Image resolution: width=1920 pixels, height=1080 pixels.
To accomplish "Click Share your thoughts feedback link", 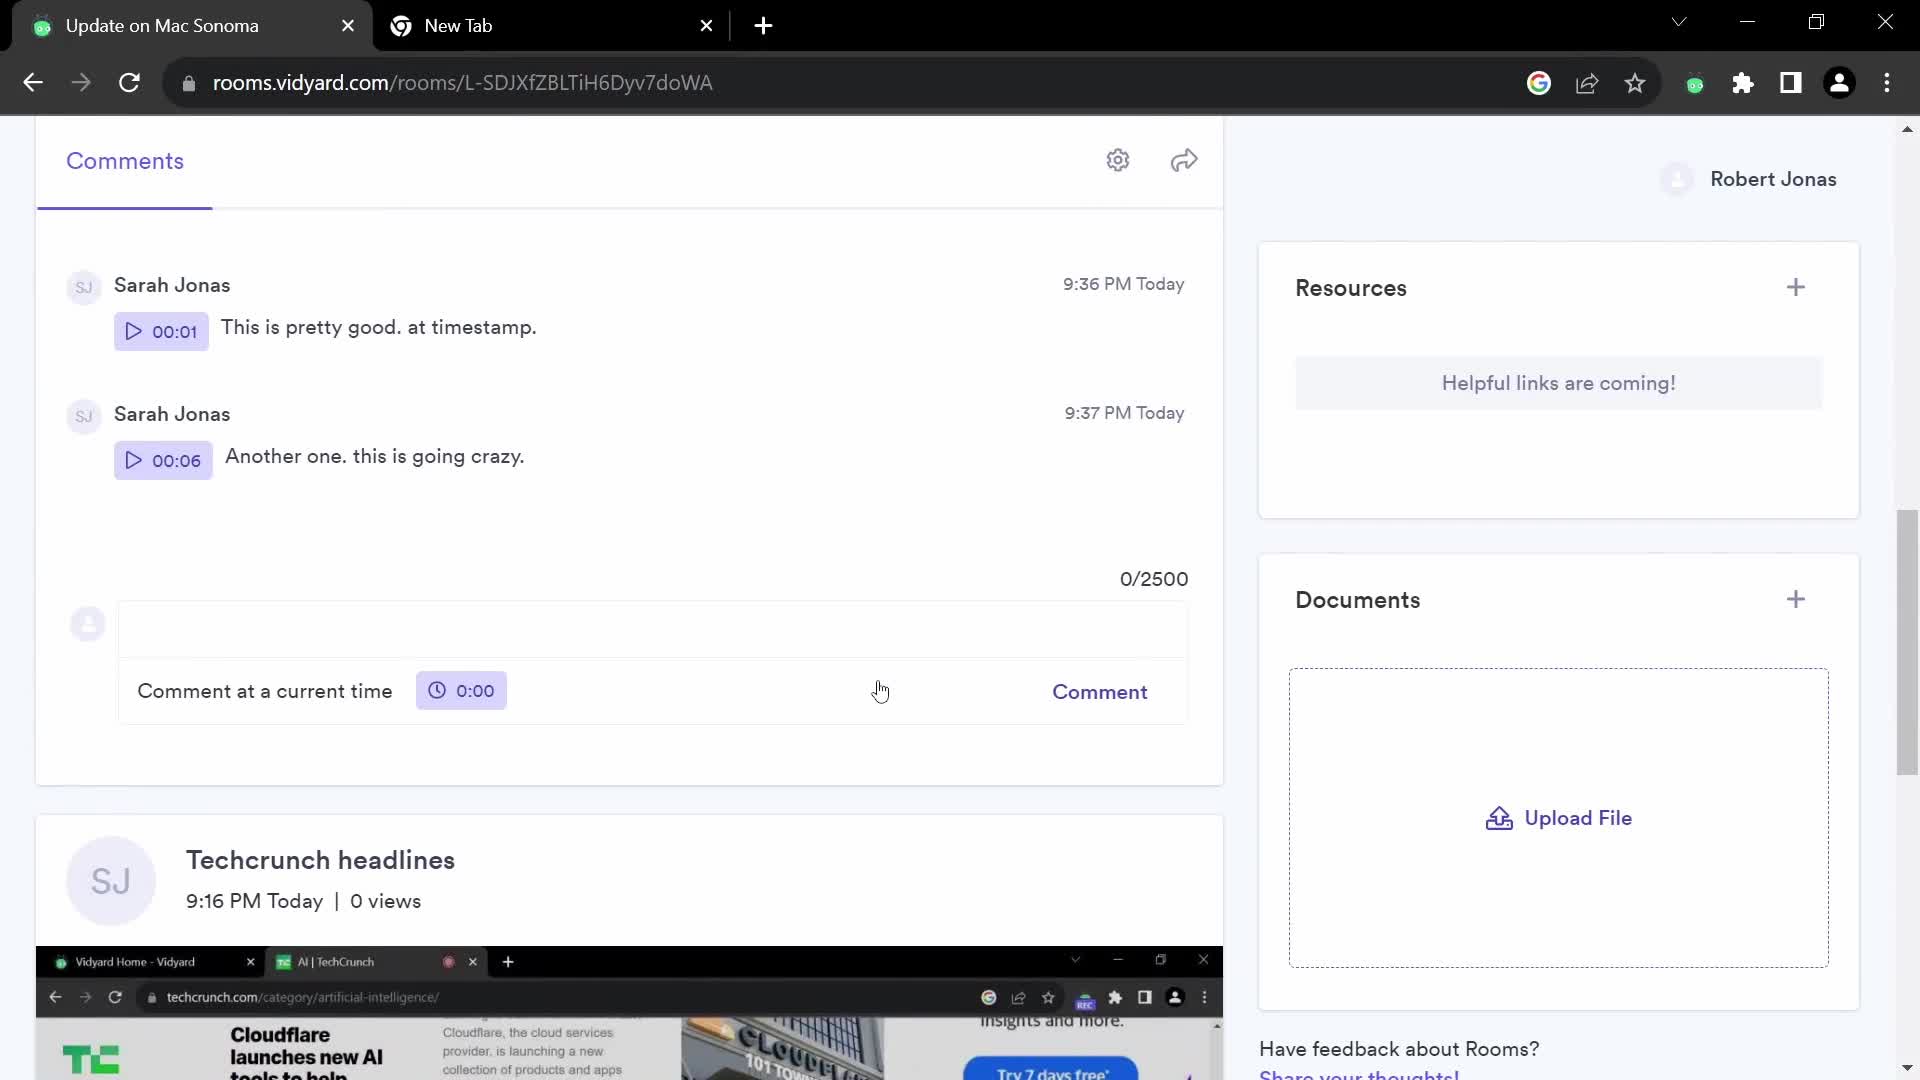I will click(1359, 1074).
